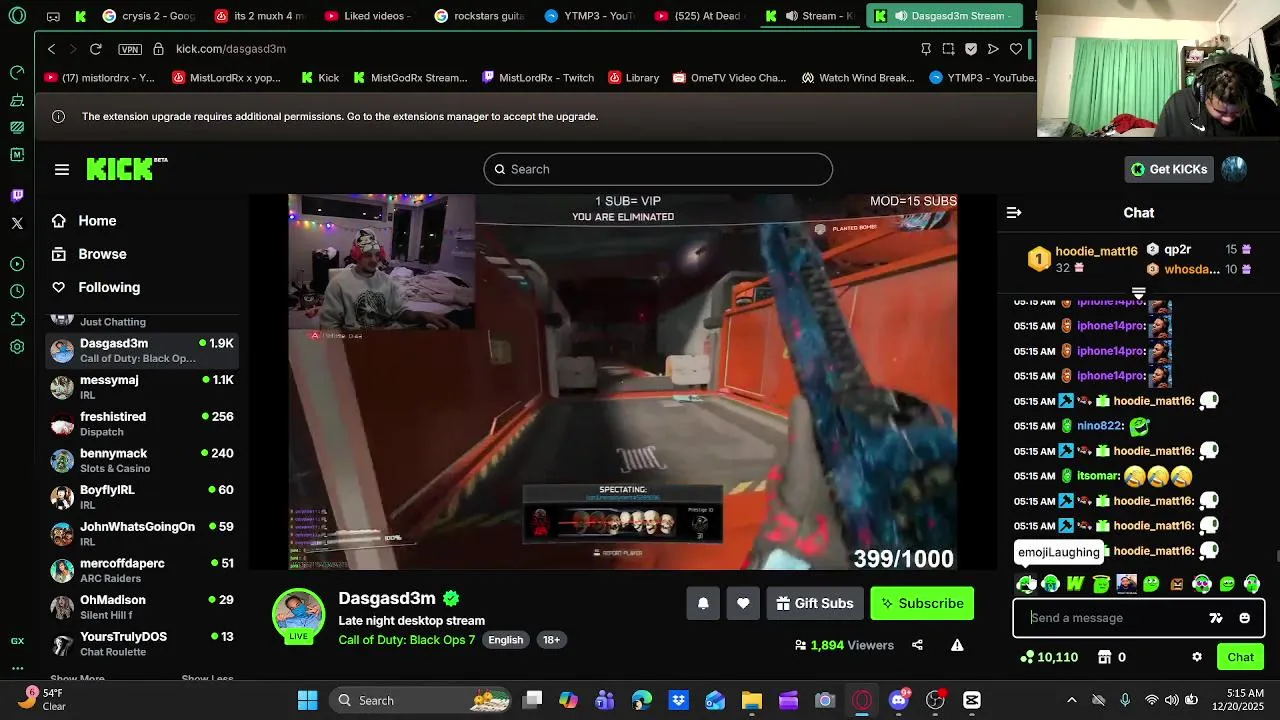Open Browse in Kick sidebar
Image resolution: width=1280 pixels, height=720 pixels.
pyautogui.click(x=102, y=254)
